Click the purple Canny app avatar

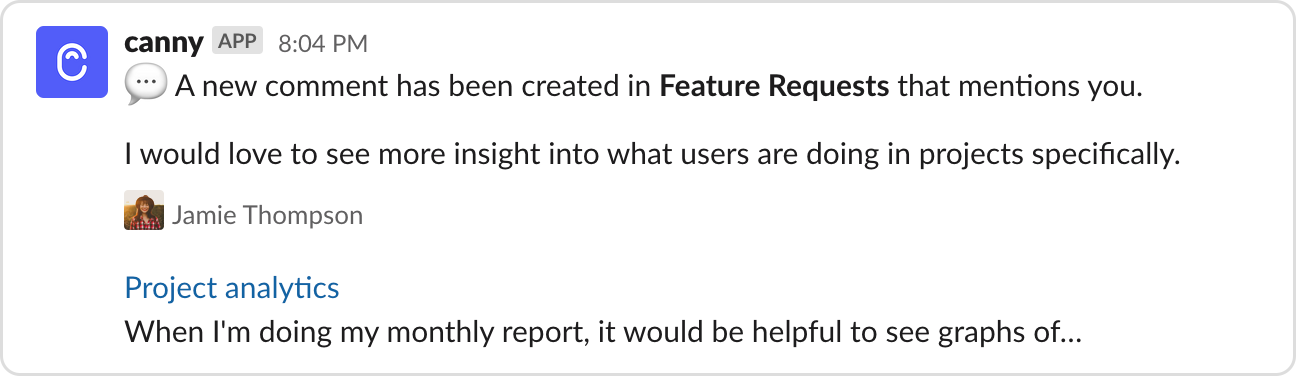tap(72, 62)
